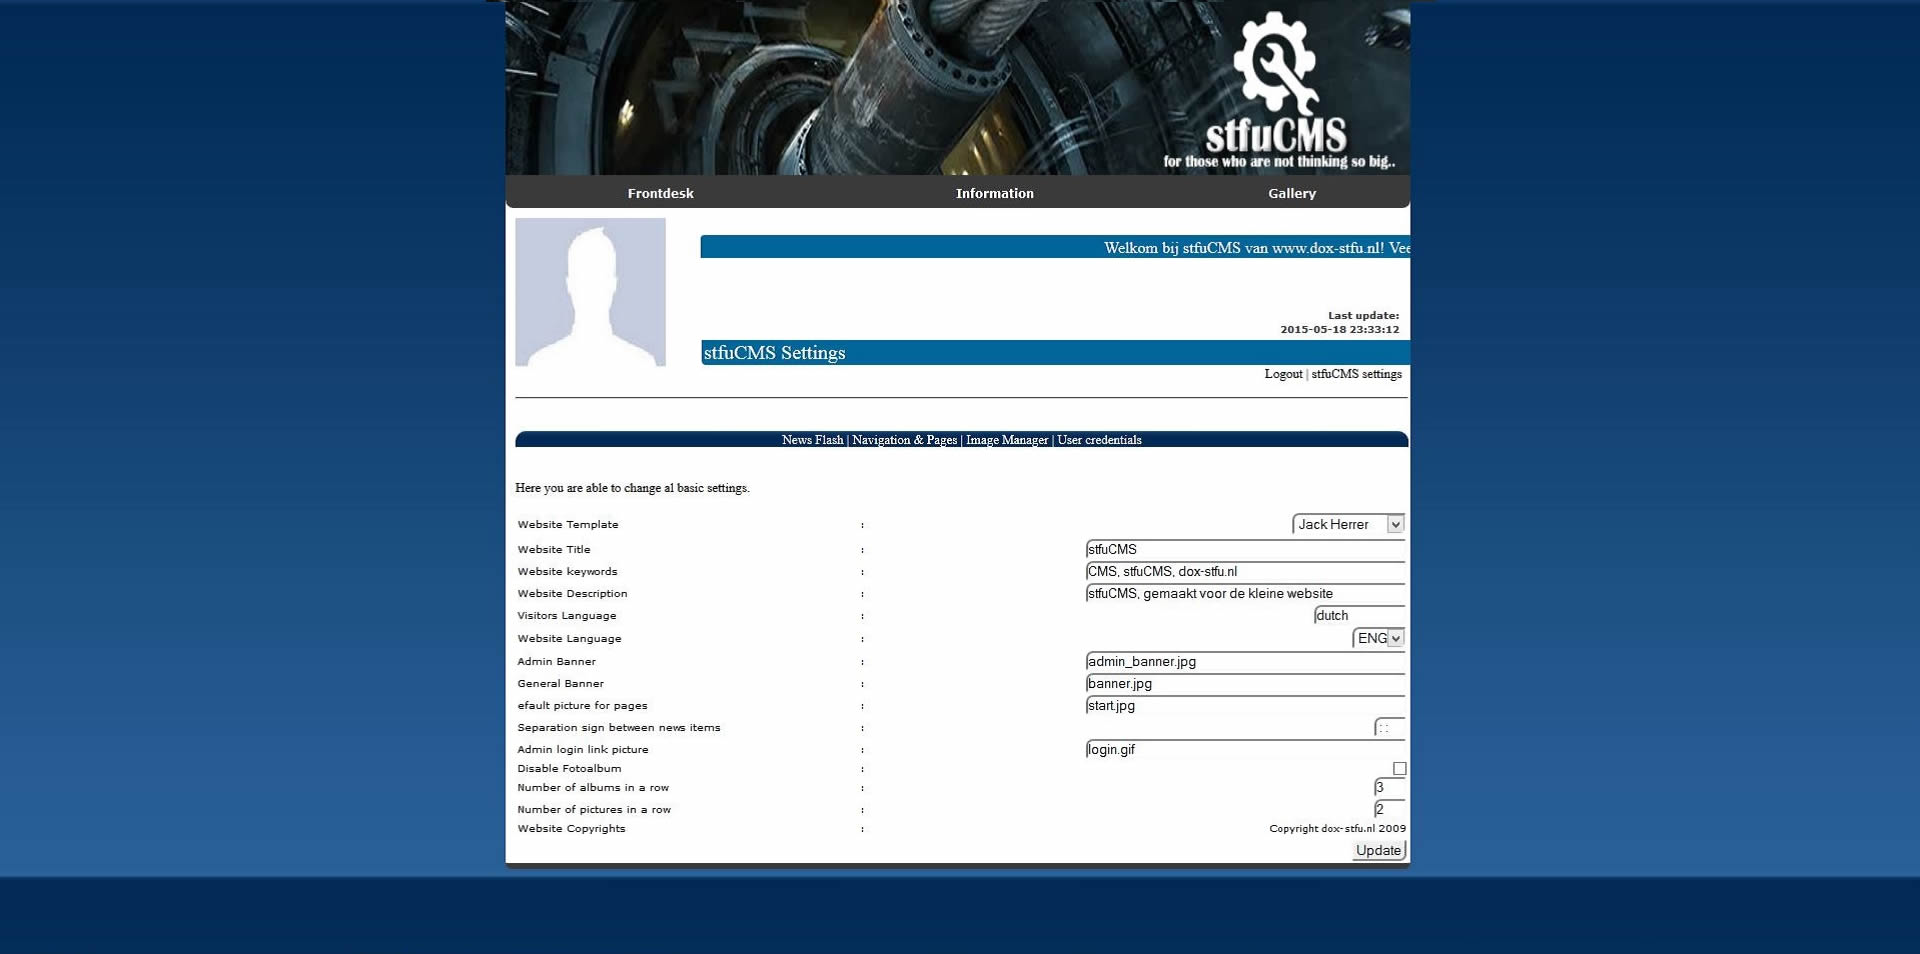Click the Update button
Screen dimensions: 1920x954
click(x=1378, y=850)
